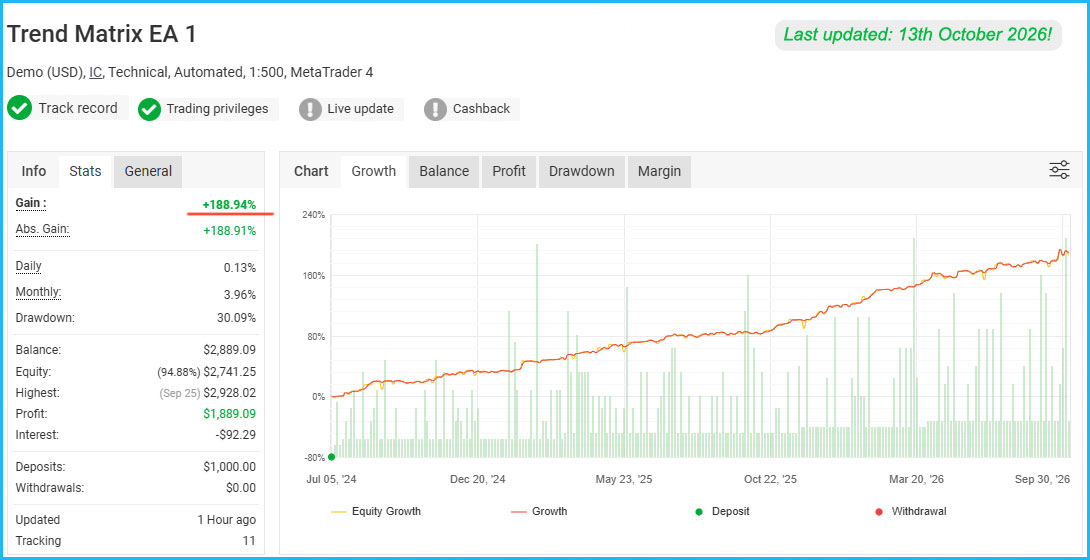Click the Jul 05, '24 axis date
This screenshot has width=1090, height=560.
pyautogui.click(x=330, y=479)
